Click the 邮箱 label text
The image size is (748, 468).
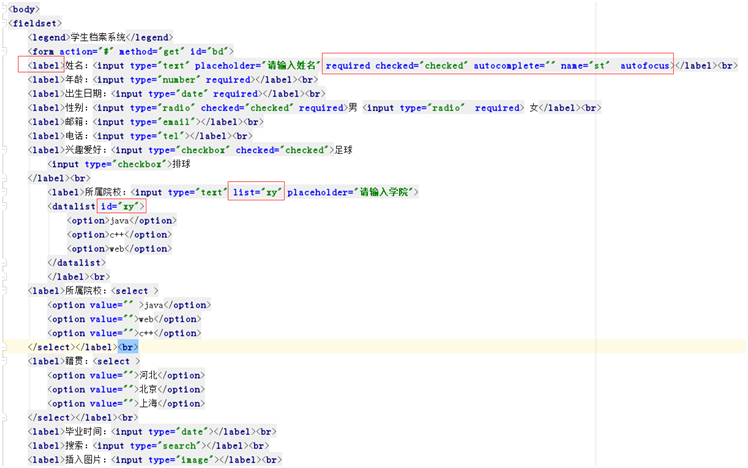point(74,122)
